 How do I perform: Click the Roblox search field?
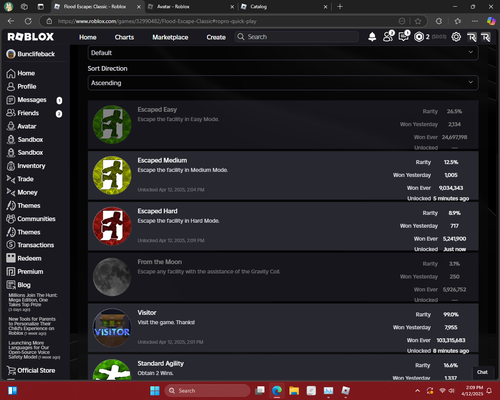297,37
